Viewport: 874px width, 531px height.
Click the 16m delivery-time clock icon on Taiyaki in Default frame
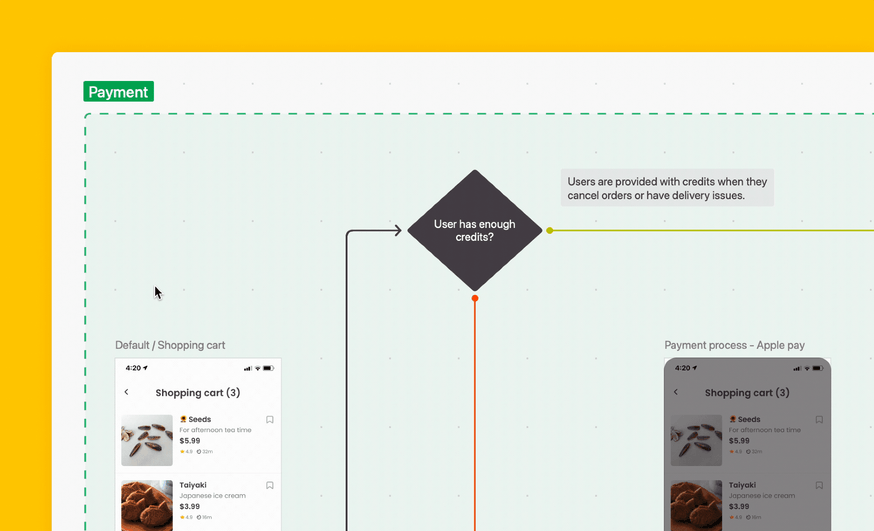click(199, 517)
